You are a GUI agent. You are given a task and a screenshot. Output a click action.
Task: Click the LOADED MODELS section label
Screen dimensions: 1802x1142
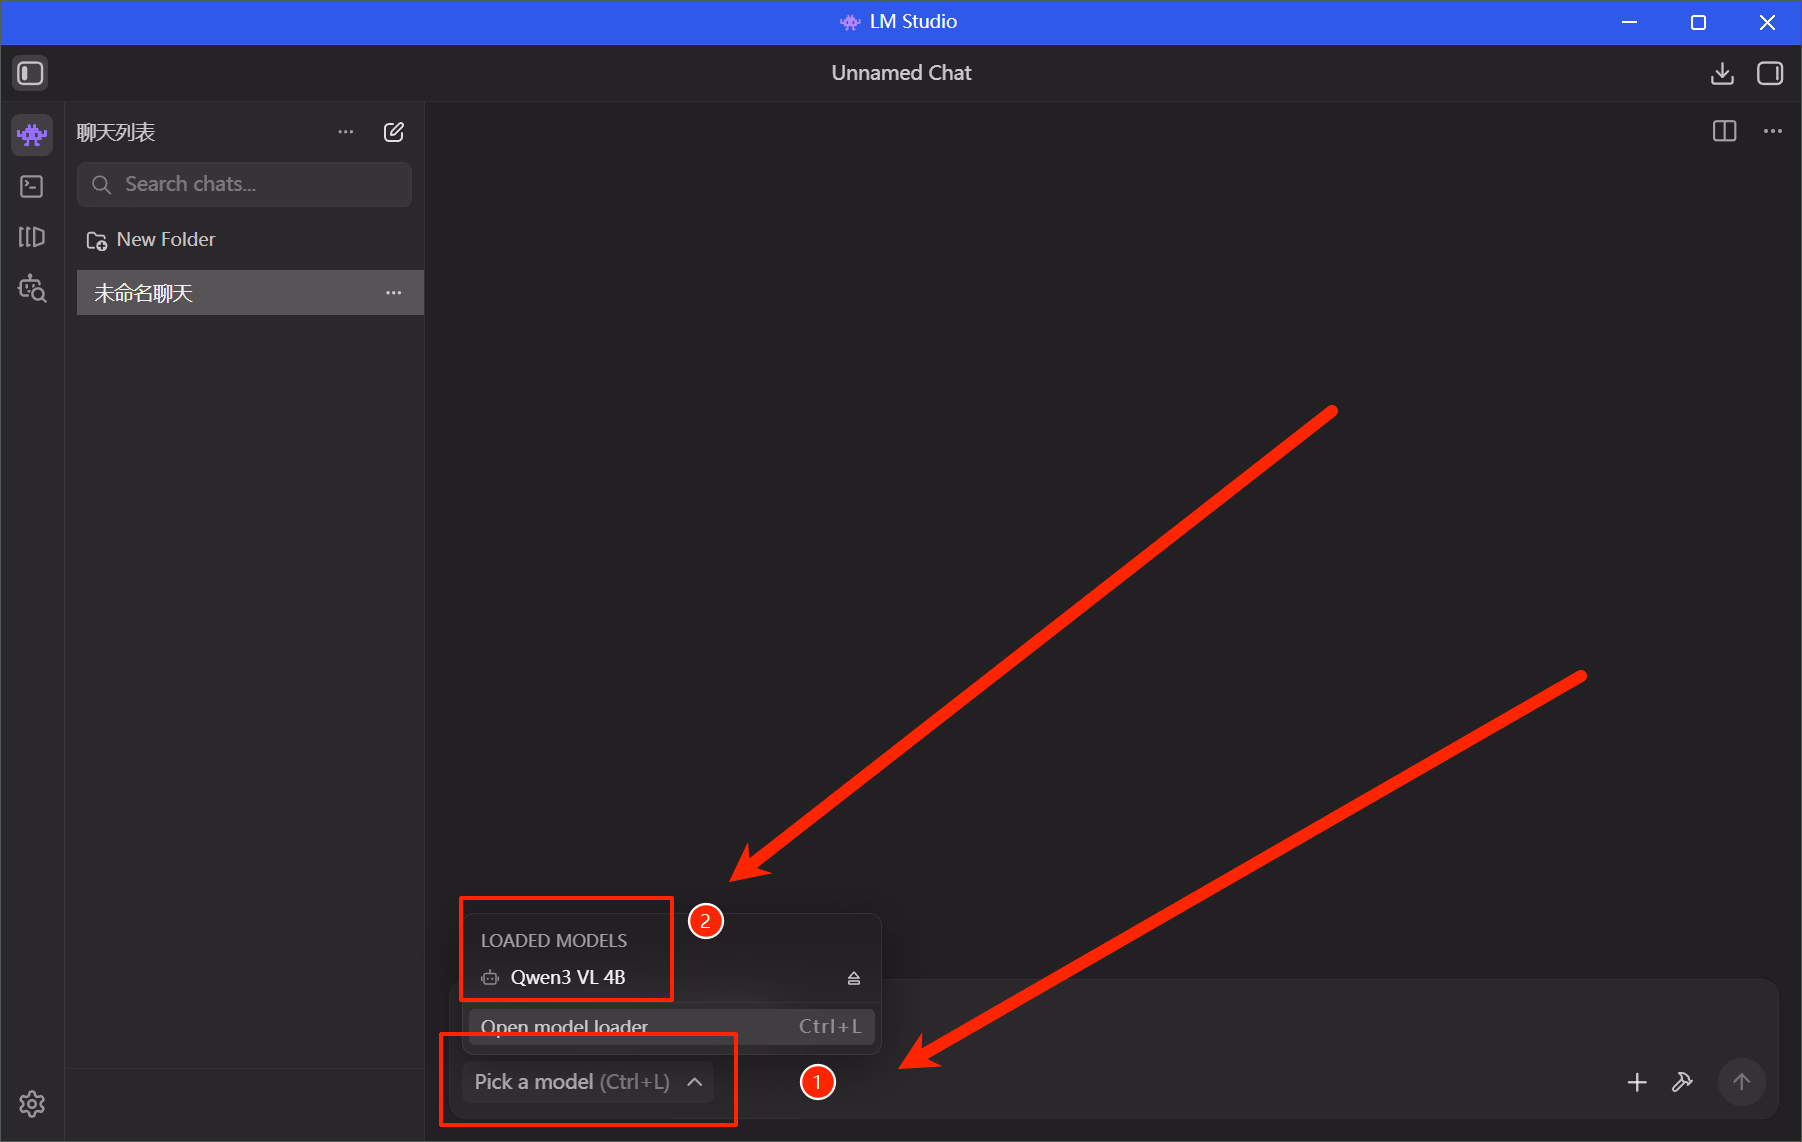[x=554, y=941]
